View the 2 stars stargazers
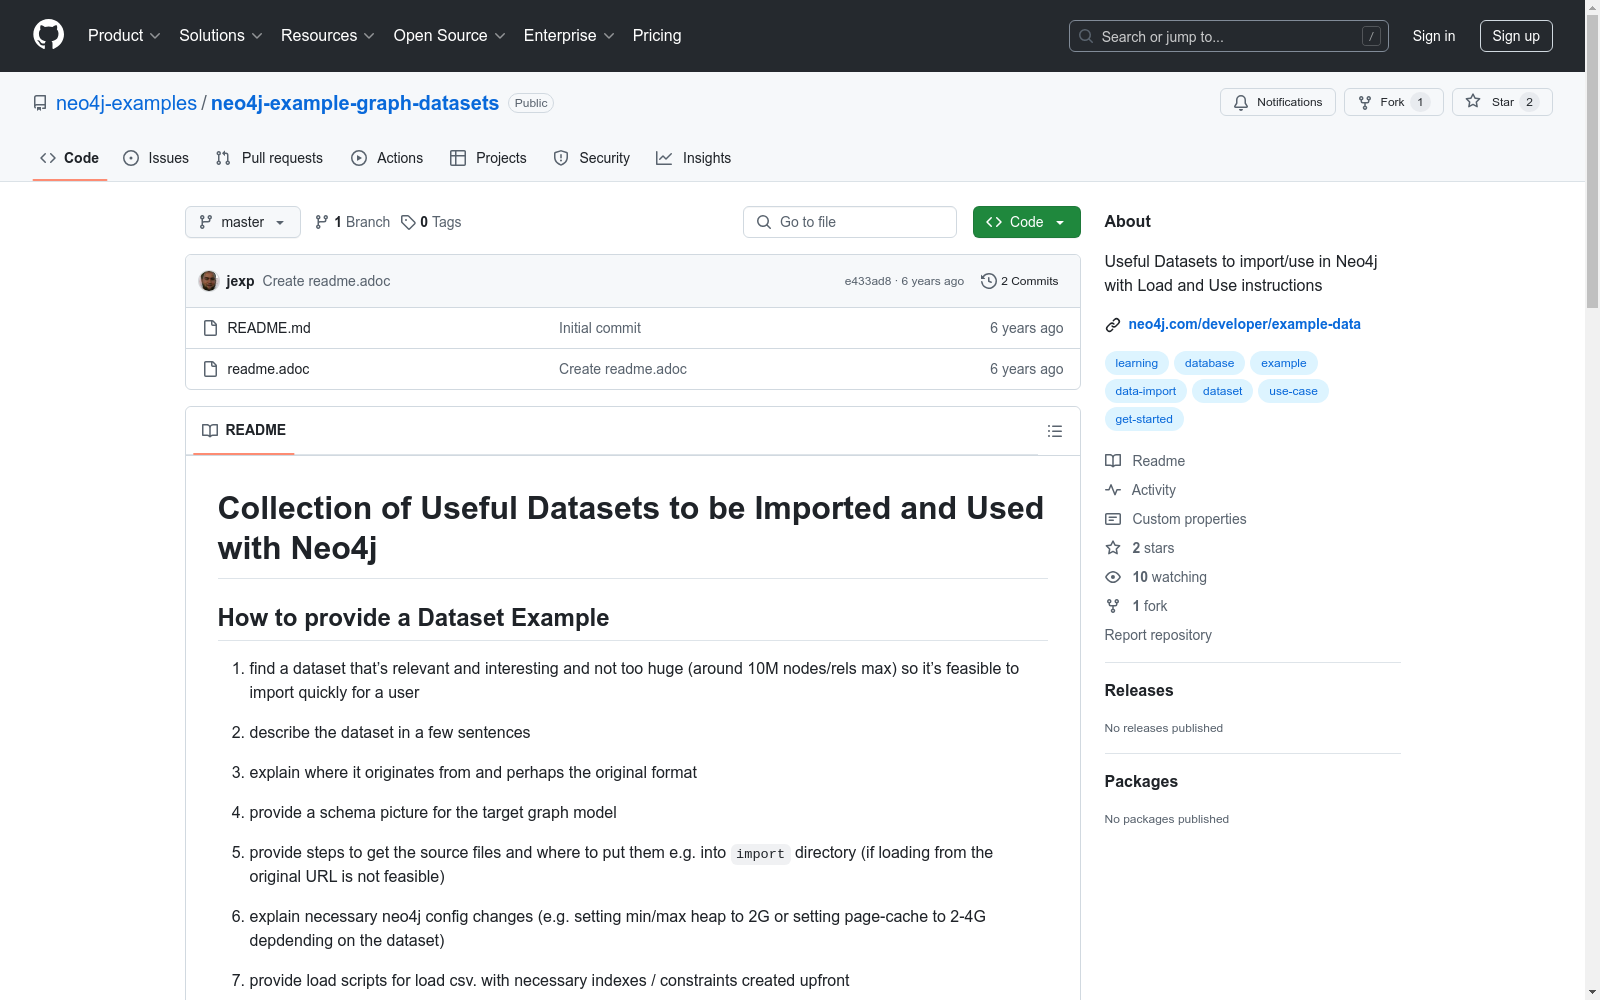Screen dimensions: 1600x1000 coord(1140,548)
